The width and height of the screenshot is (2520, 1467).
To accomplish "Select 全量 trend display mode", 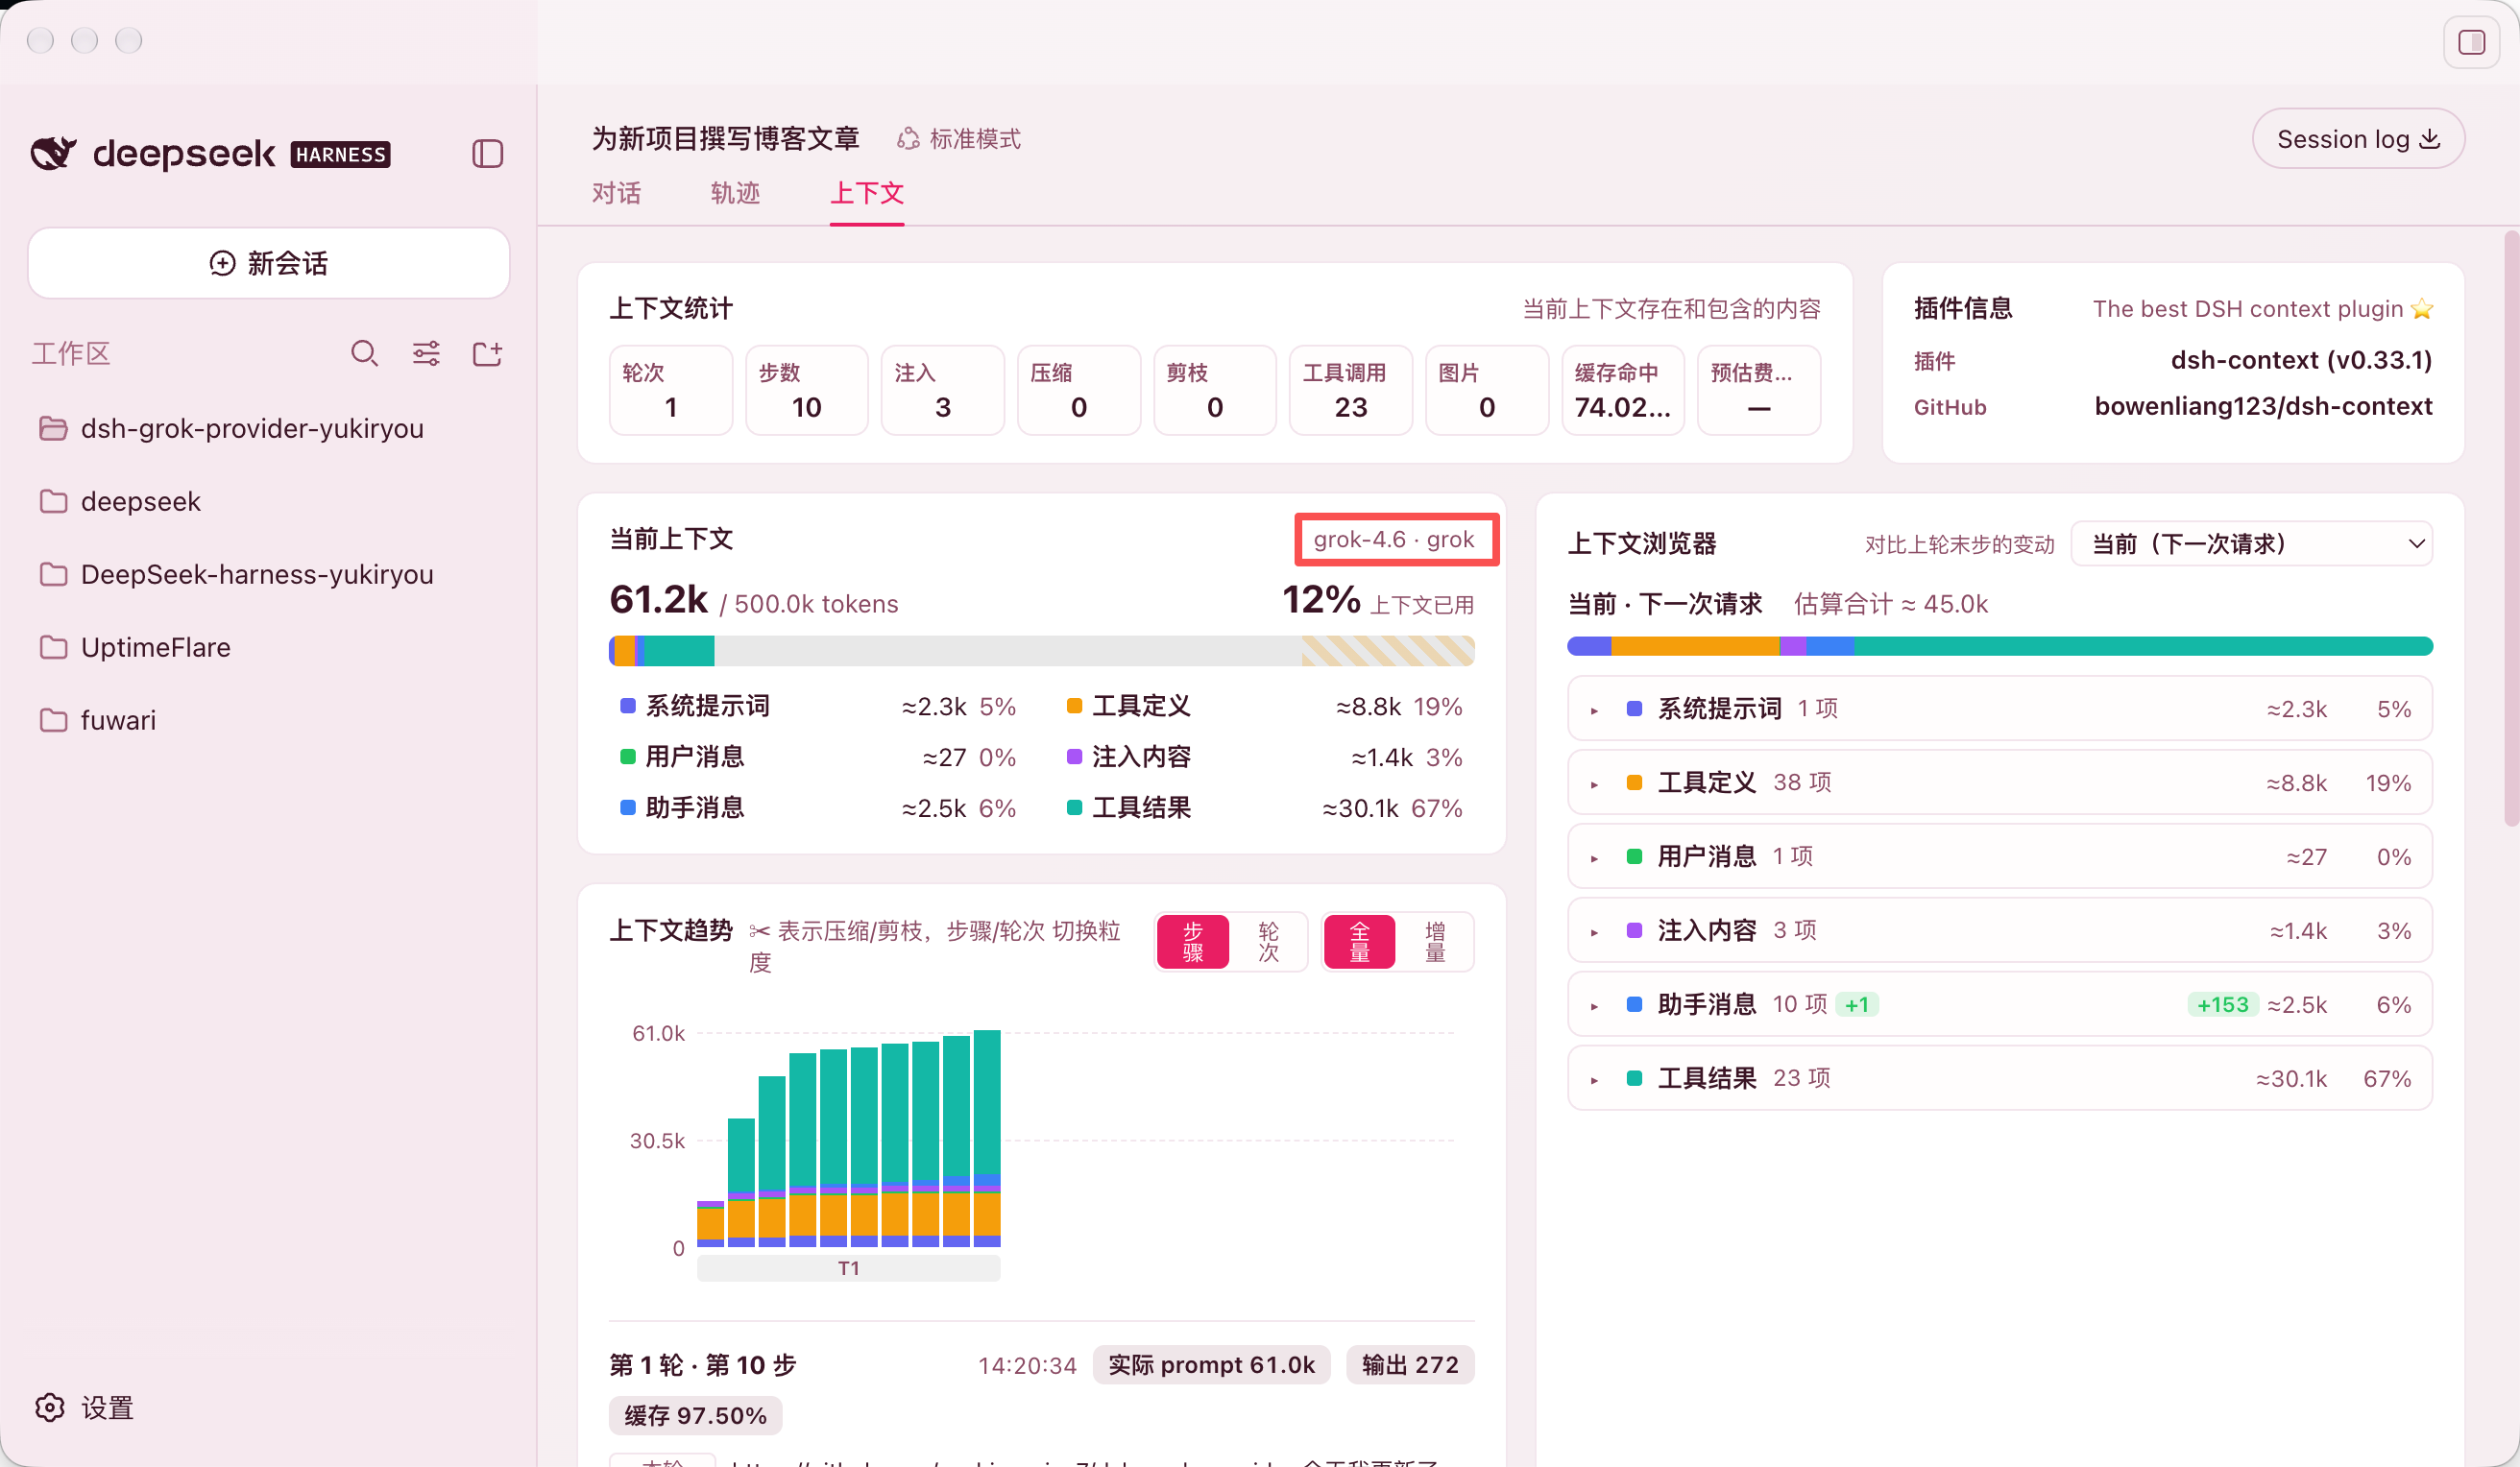I will [x=1360, y=941].
